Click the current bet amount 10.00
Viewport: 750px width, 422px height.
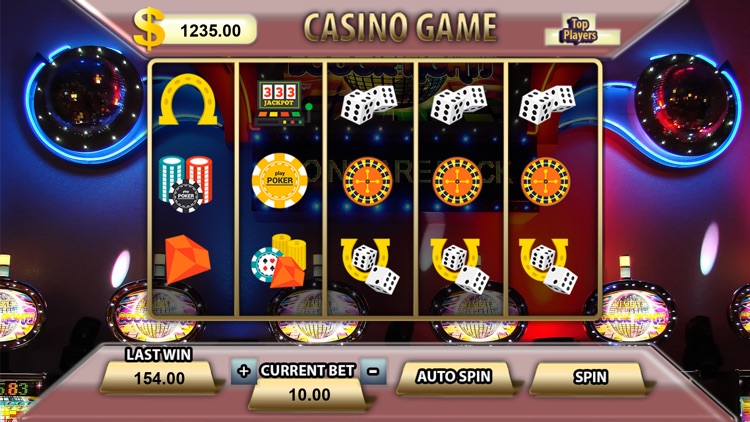309,395
